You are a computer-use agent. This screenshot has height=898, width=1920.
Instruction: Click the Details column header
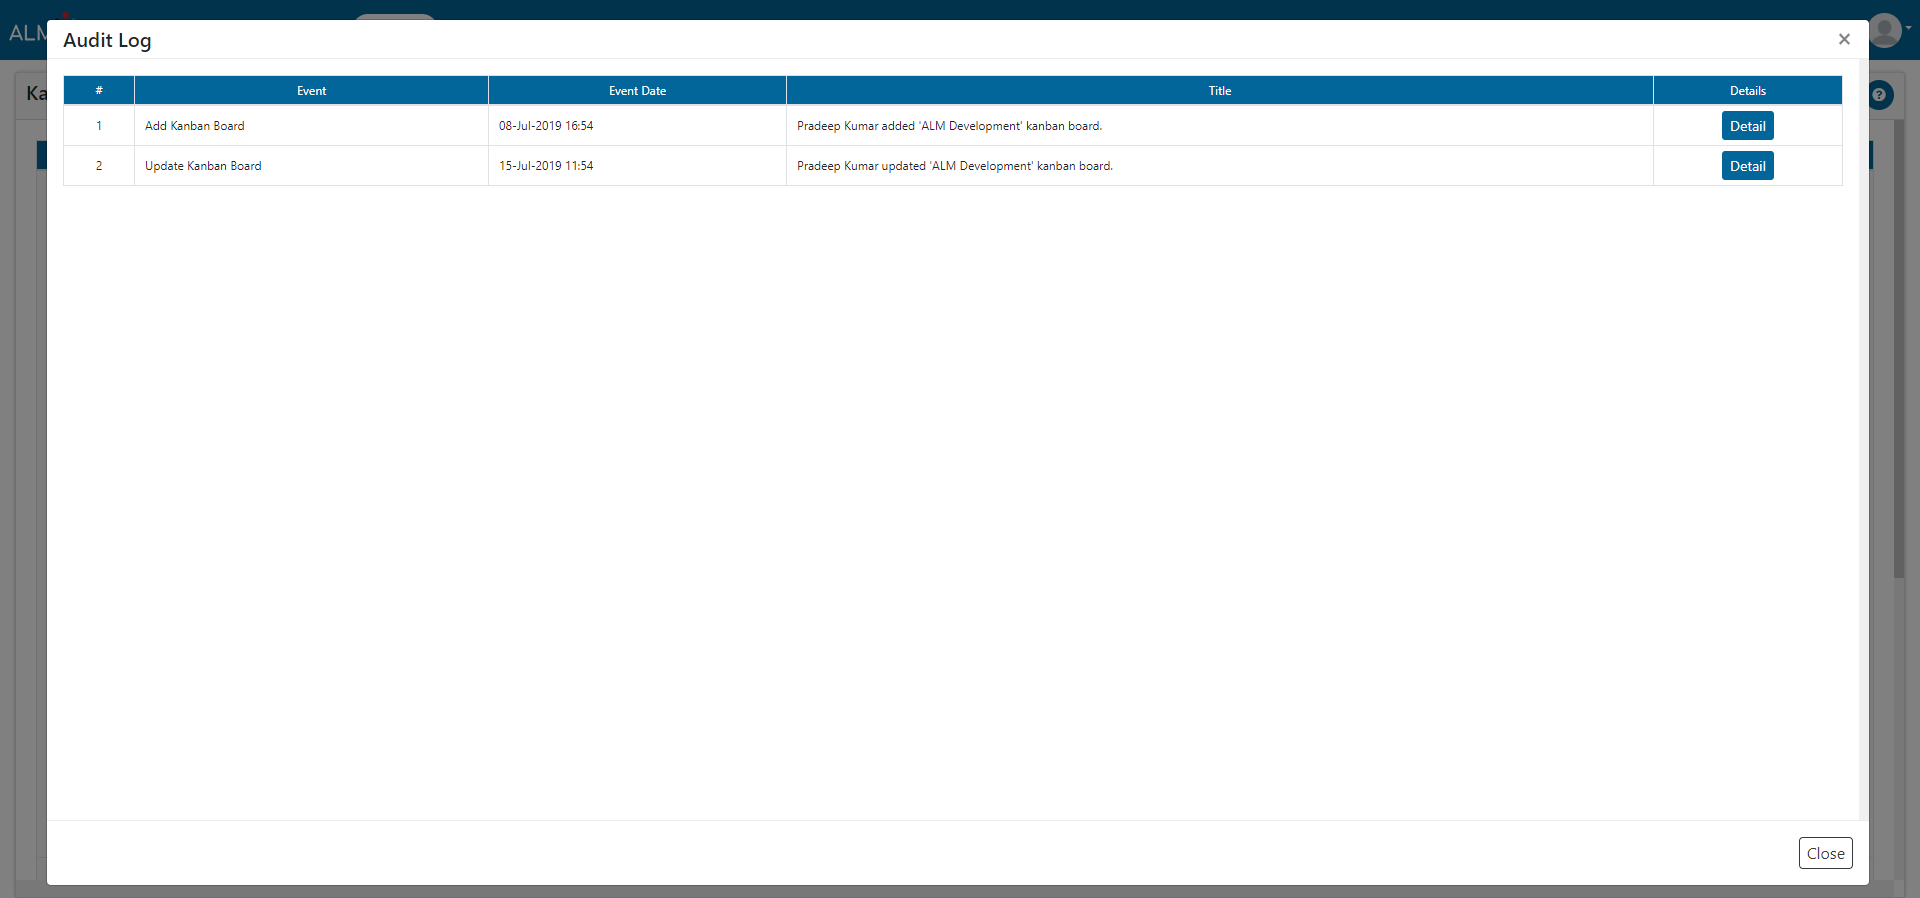pyautogui.click(x=1748, y=90)
